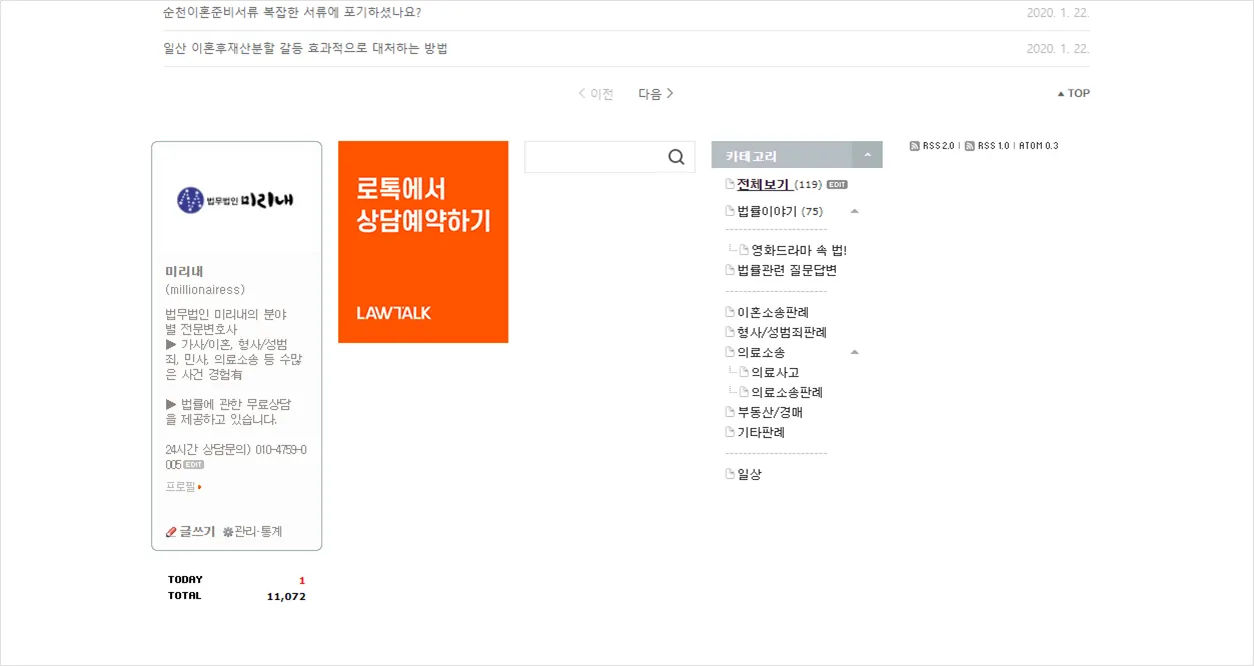Collapse the 카테고리 panel arrow button
1254x666 pixels.
(867, 155)
